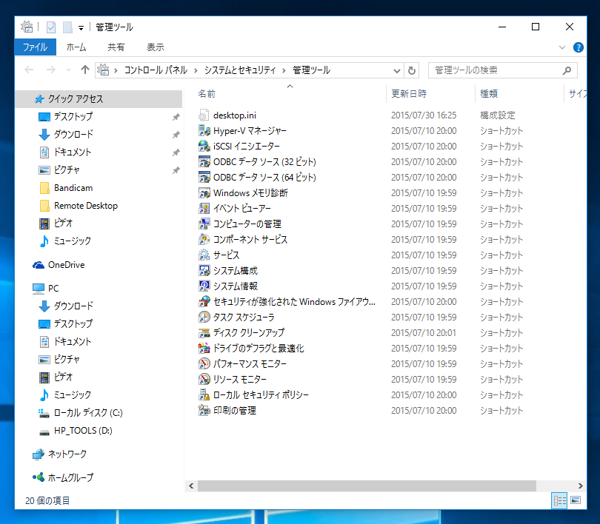Open the dropdown after コントロール パネル in the address bar
The image size is (600, 524).
(196, 70)
